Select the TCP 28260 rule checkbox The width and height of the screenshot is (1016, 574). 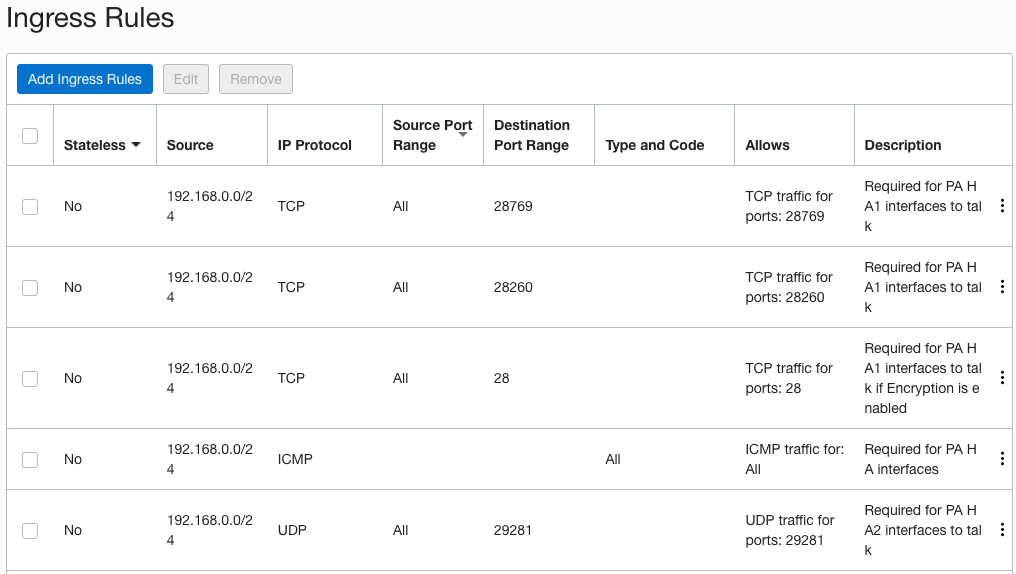pyautogui.click(x=30, y=287)
